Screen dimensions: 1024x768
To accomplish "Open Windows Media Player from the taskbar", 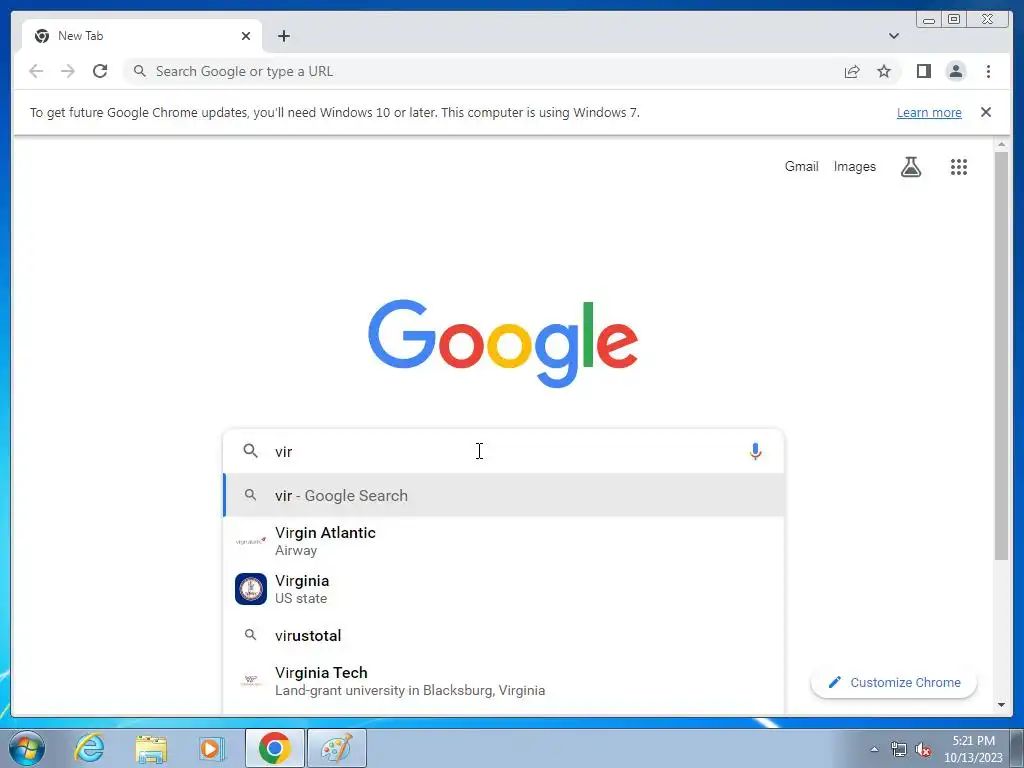I will [x=211, y=748].
